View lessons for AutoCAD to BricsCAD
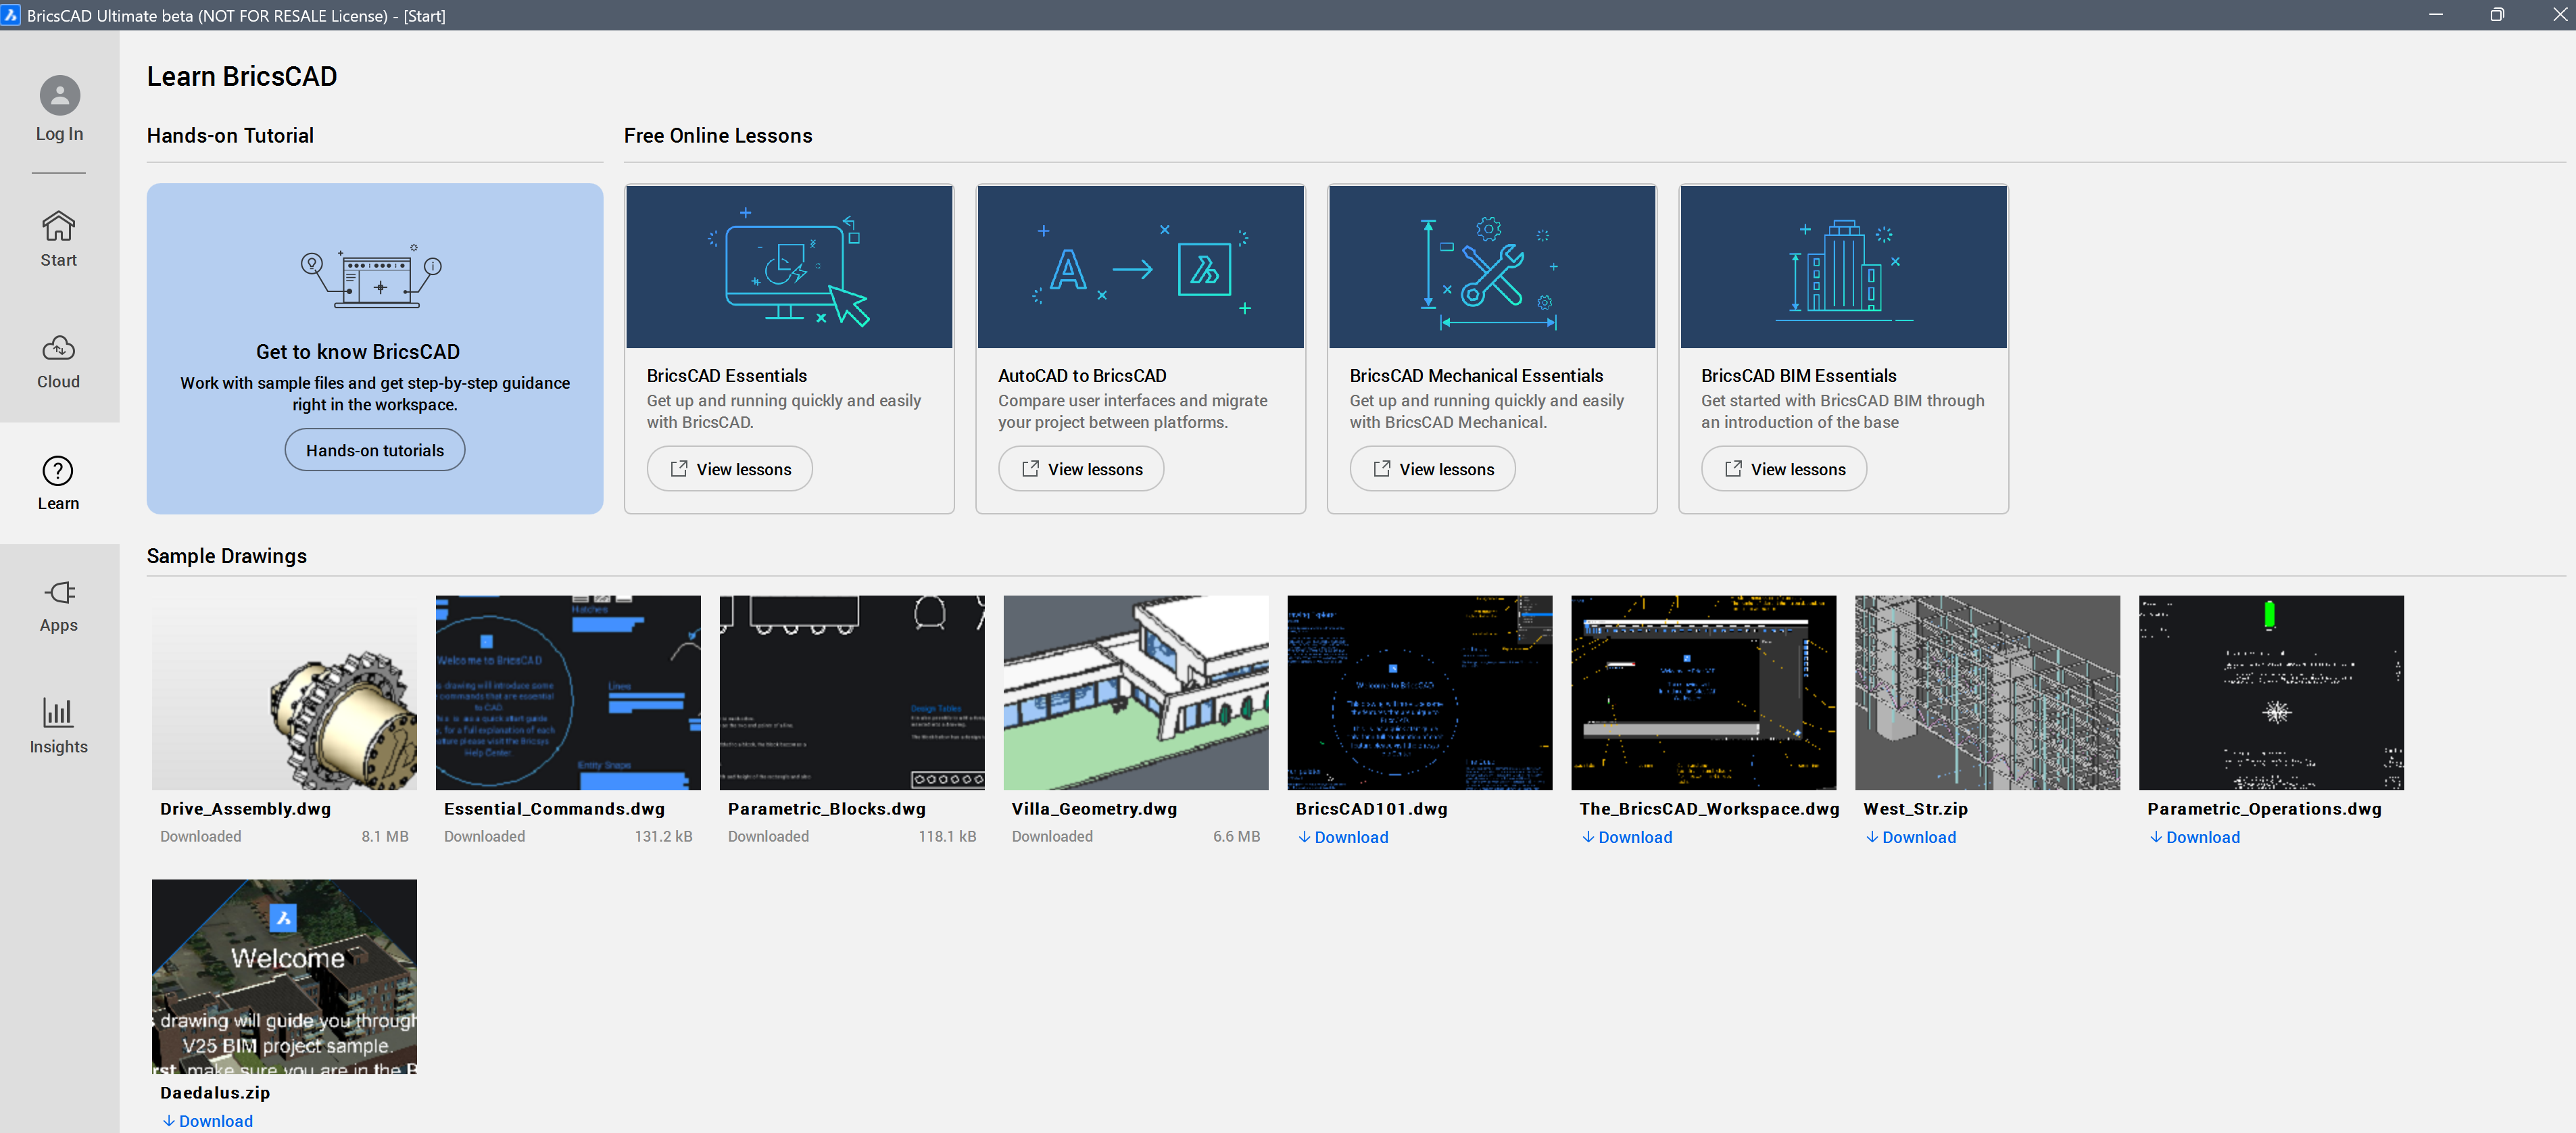 pyautogui.click(x=1080, y=469)
